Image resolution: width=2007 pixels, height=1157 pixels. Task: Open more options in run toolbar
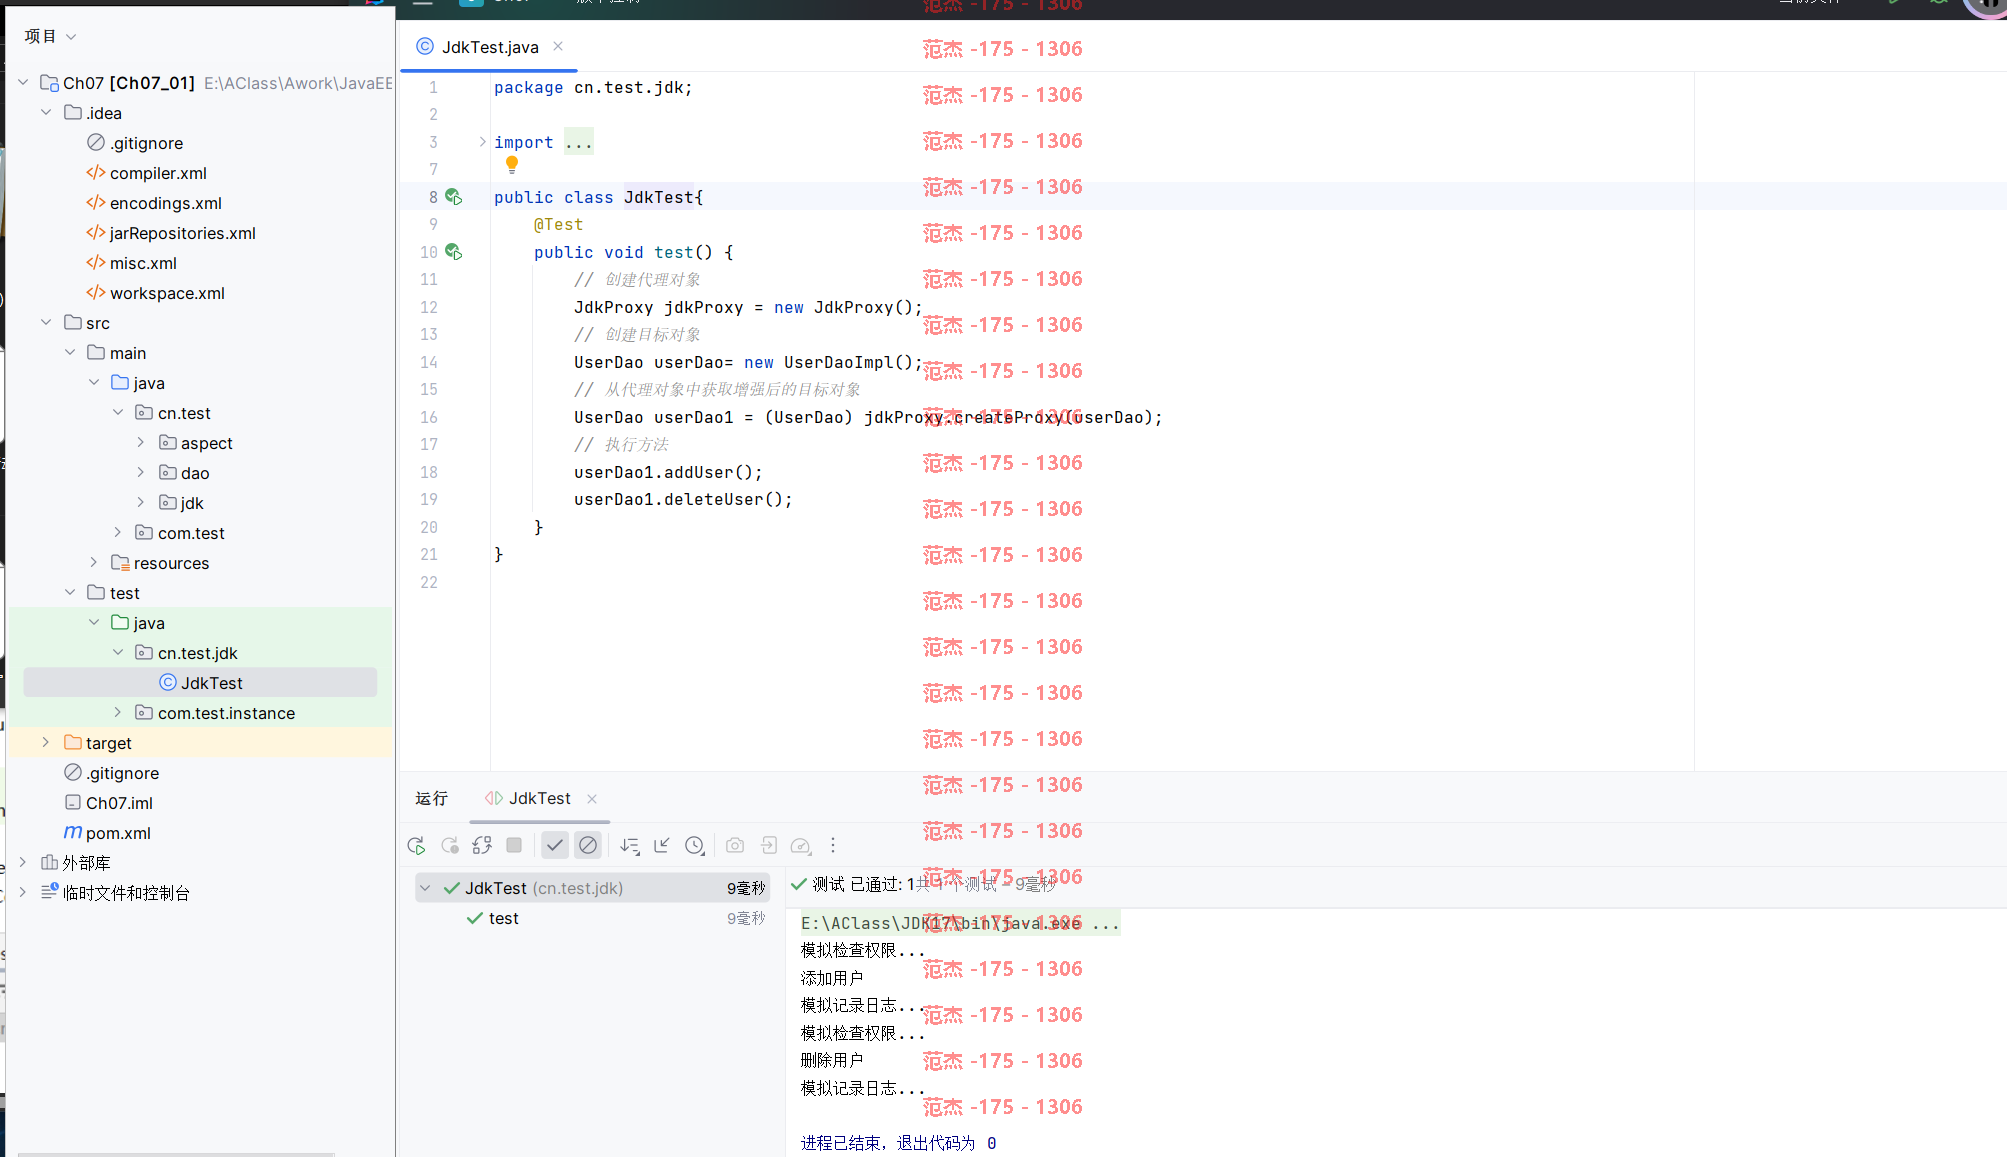click(x=833, y=846)
